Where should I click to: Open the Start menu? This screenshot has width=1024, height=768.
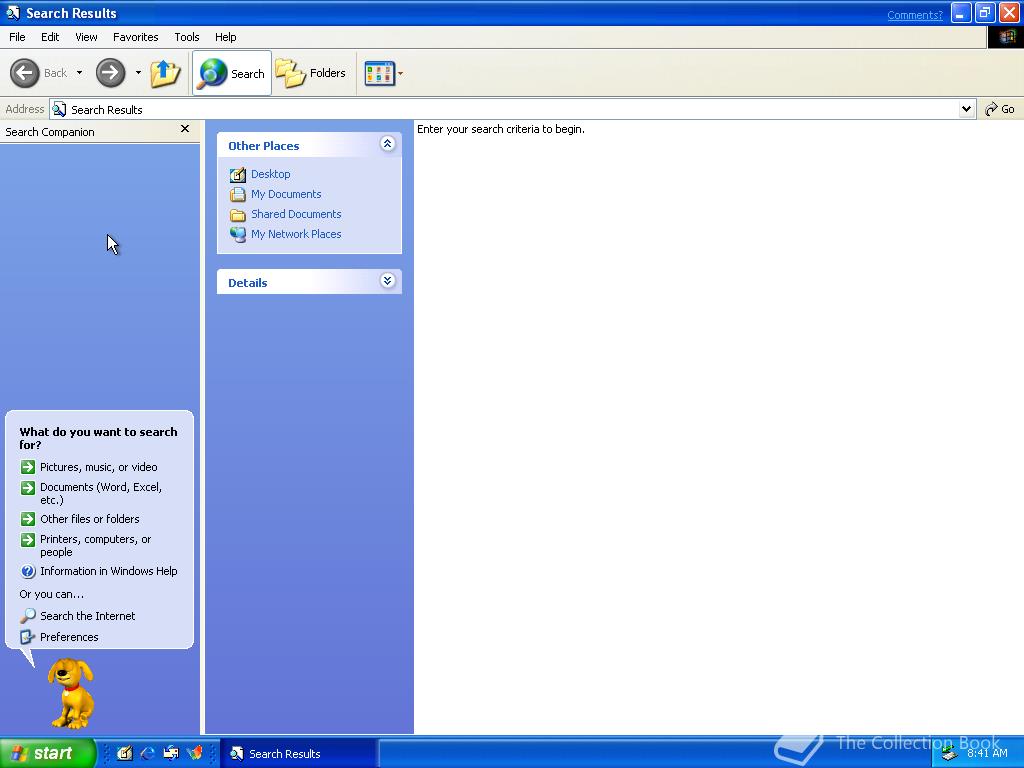tap(48, 753)
